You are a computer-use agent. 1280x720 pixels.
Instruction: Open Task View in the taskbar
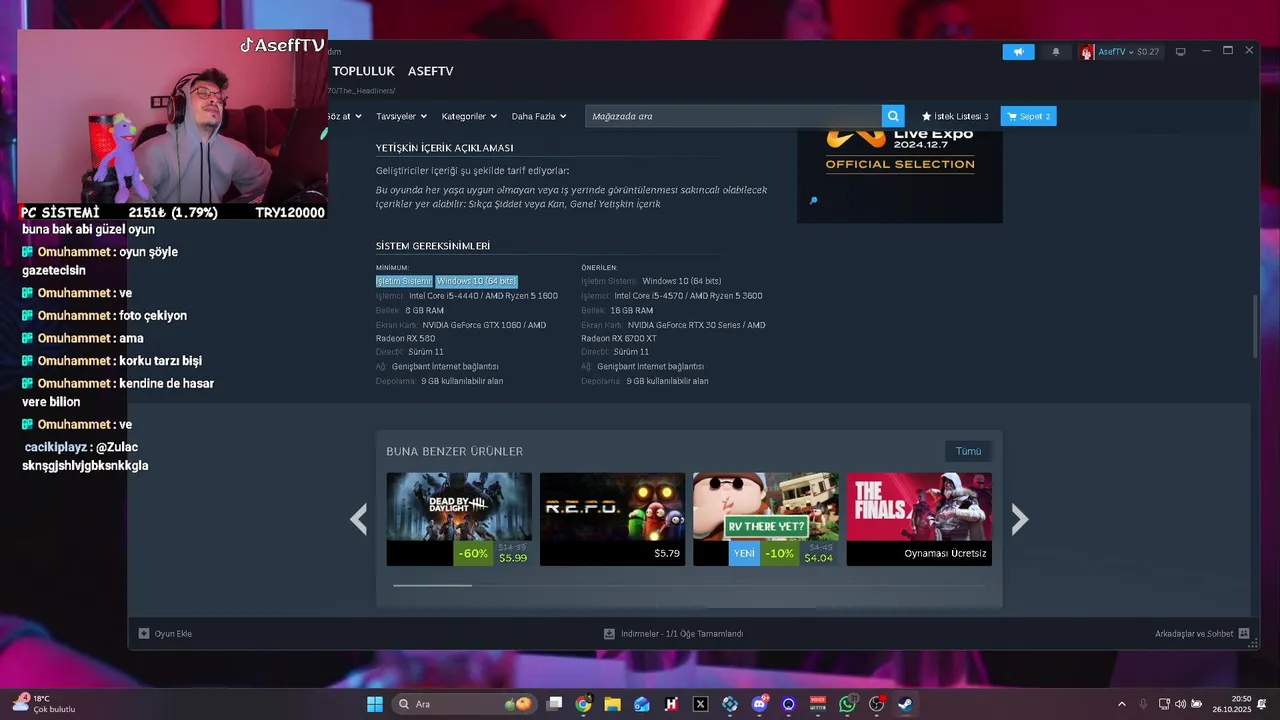[x=555, y=704]
